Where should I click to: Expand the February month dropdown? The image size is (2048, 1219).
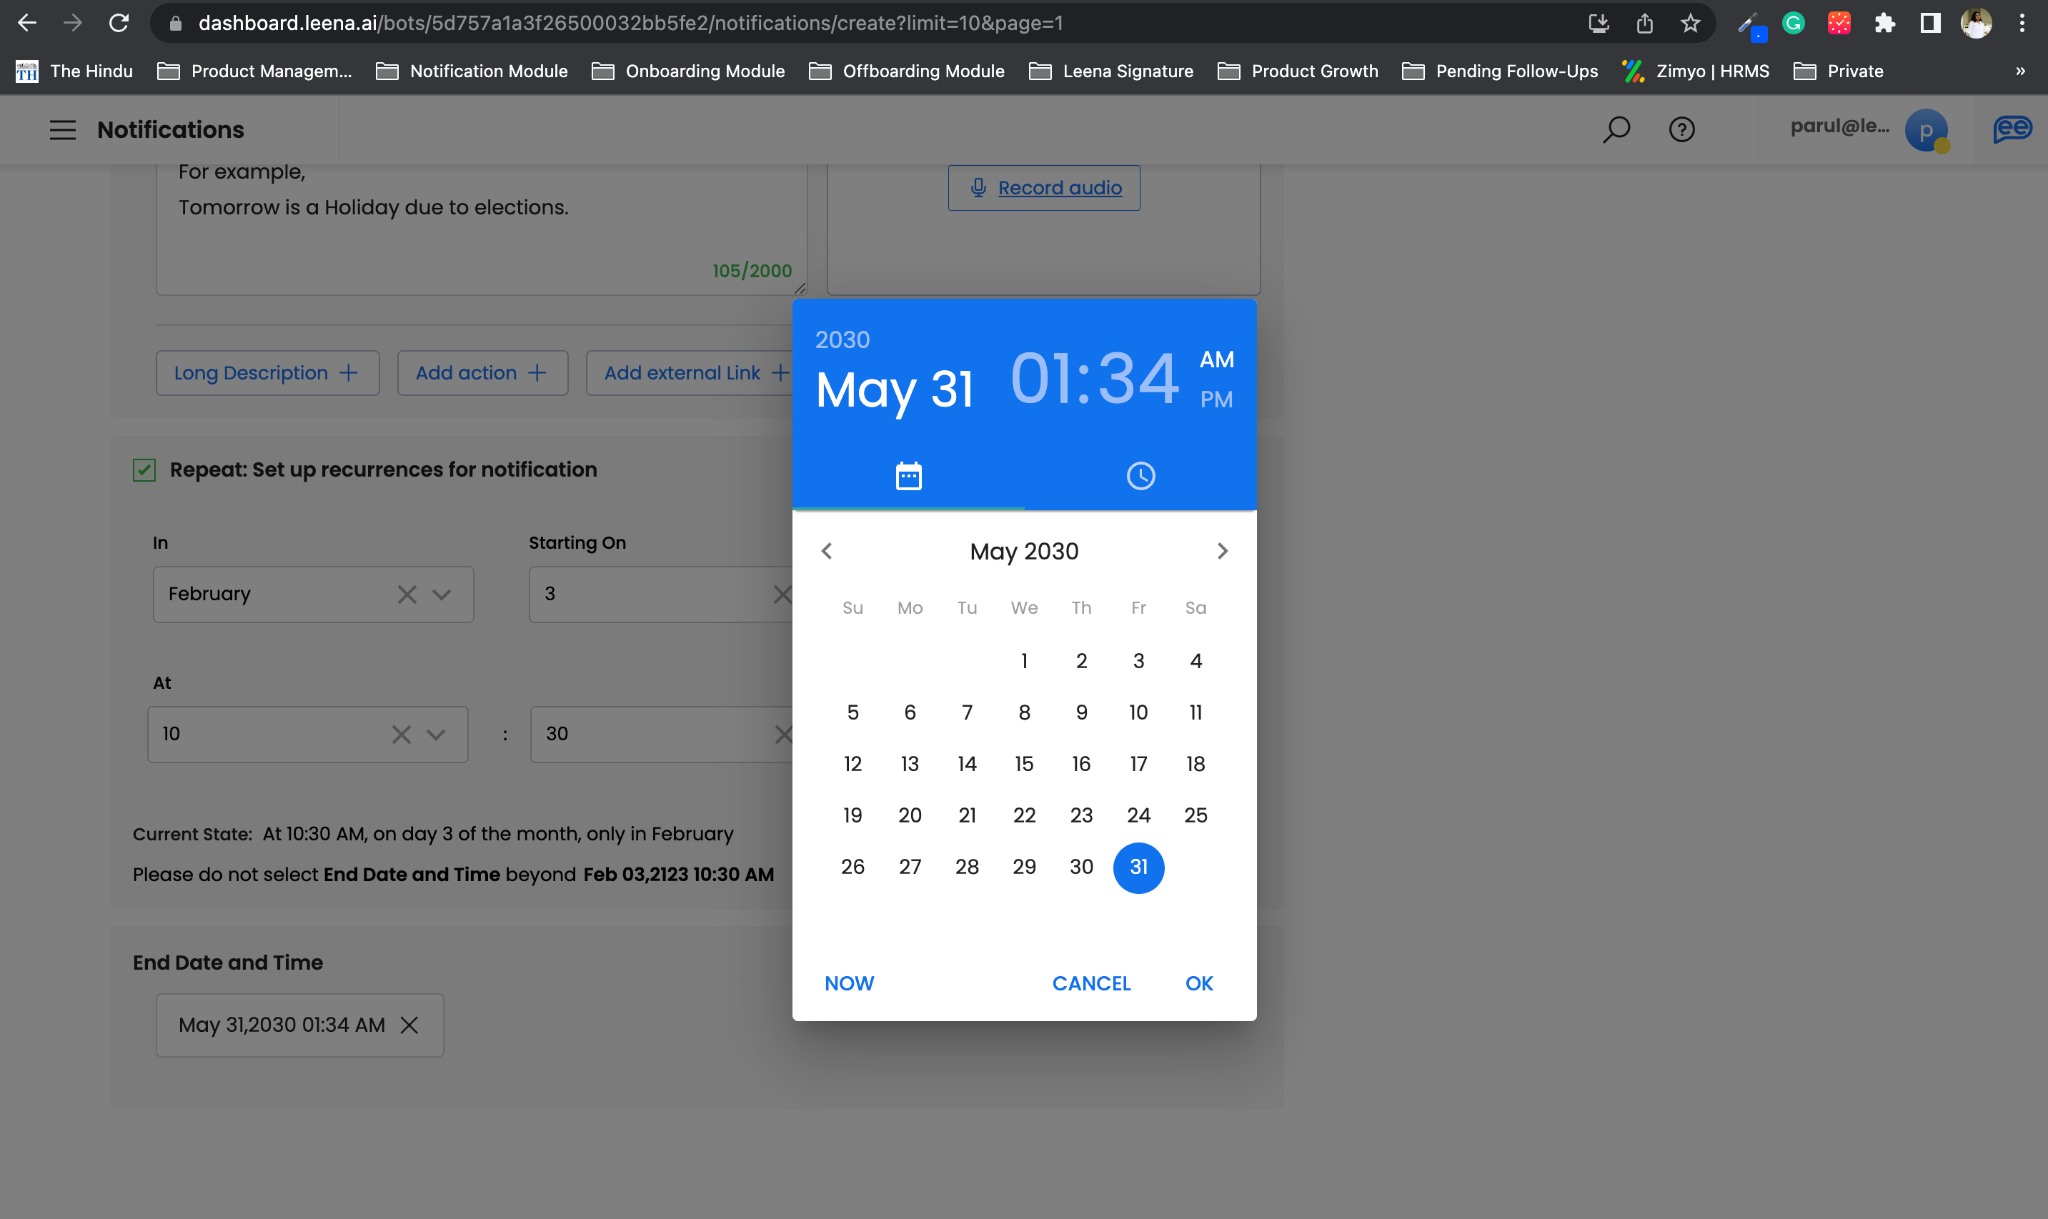coord(441,595)
